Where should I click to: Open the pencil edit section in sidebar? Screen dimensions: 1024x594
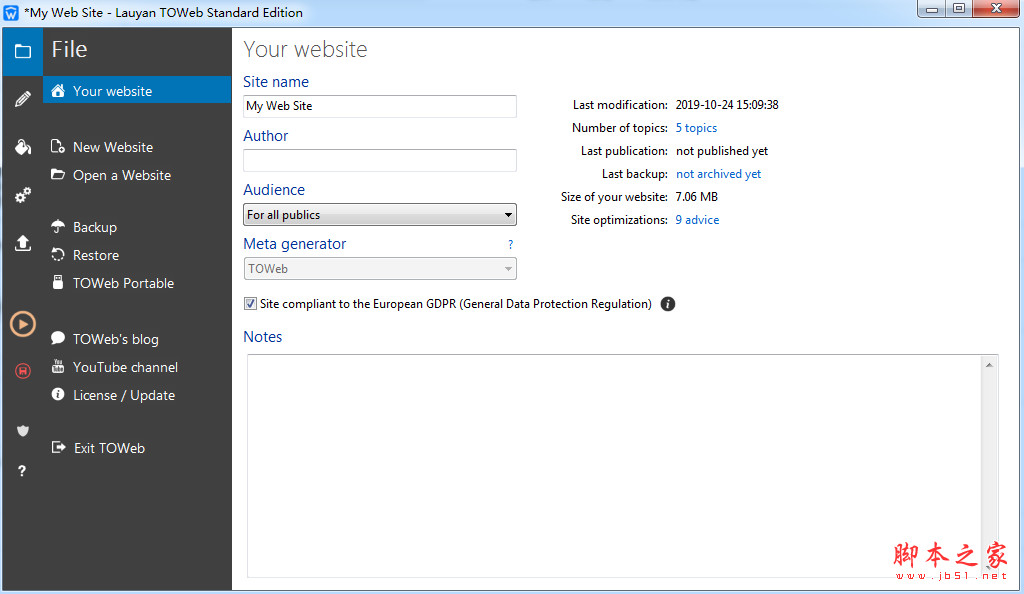(22, 99)
